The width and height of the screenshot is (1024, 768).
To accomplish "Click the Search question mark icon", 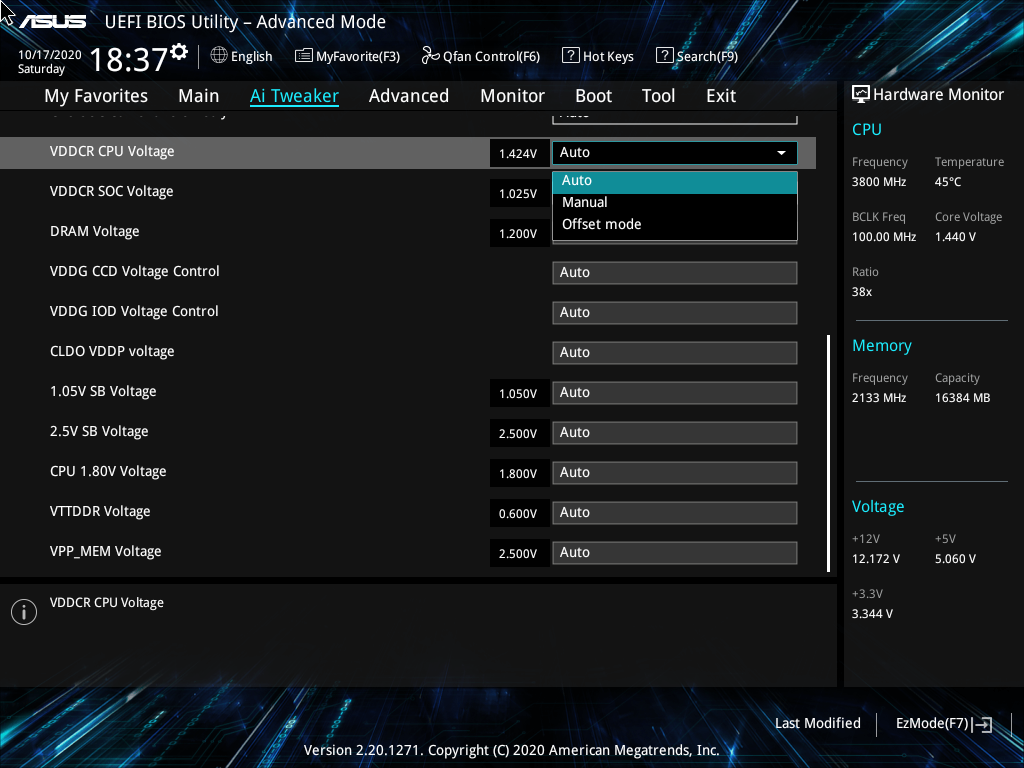I will click(x=664, y=56).
